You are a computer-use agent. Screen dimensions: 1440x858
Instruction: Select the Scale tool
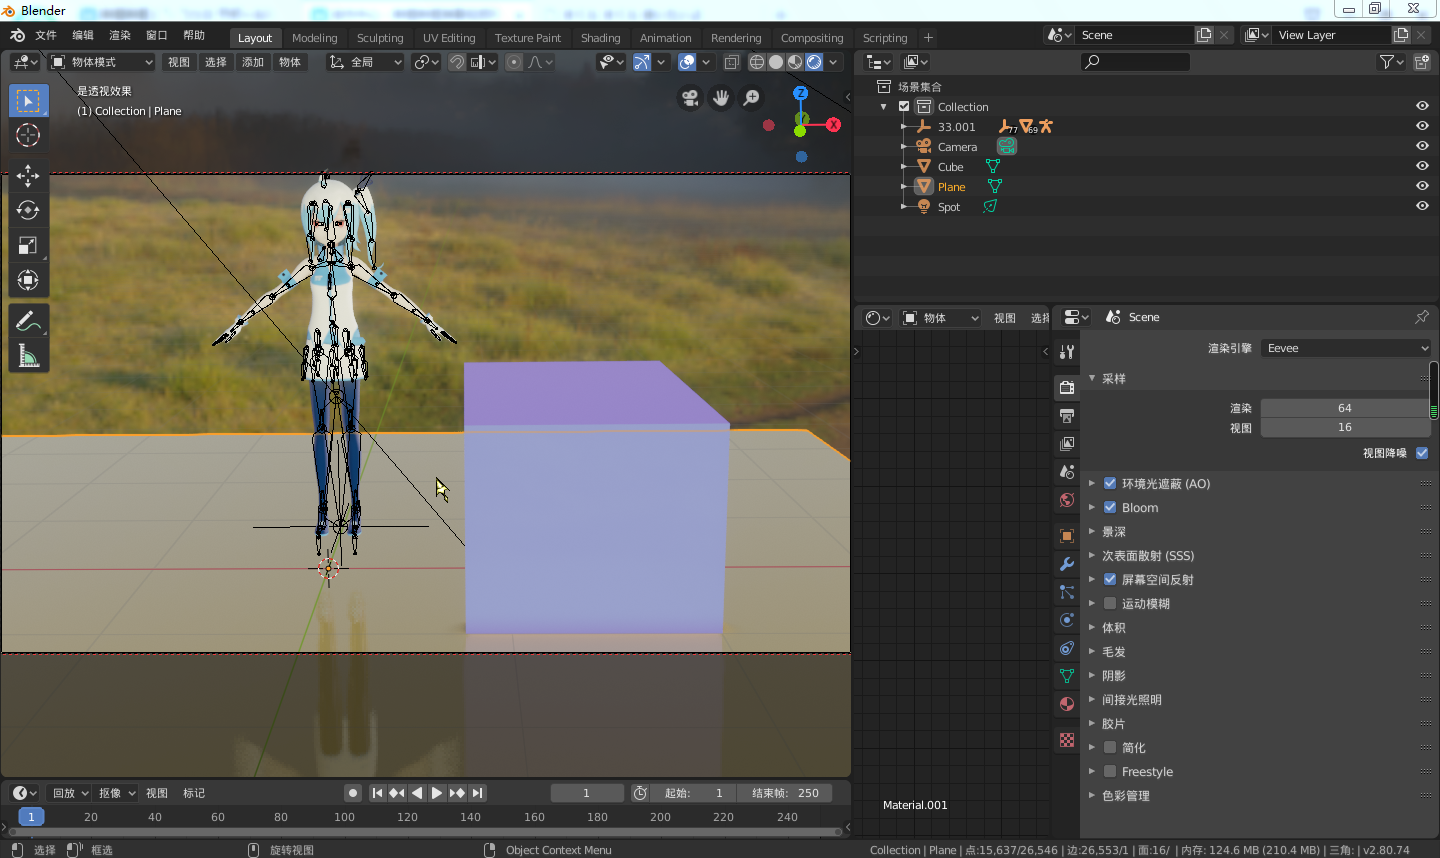(x=28, y=245)
